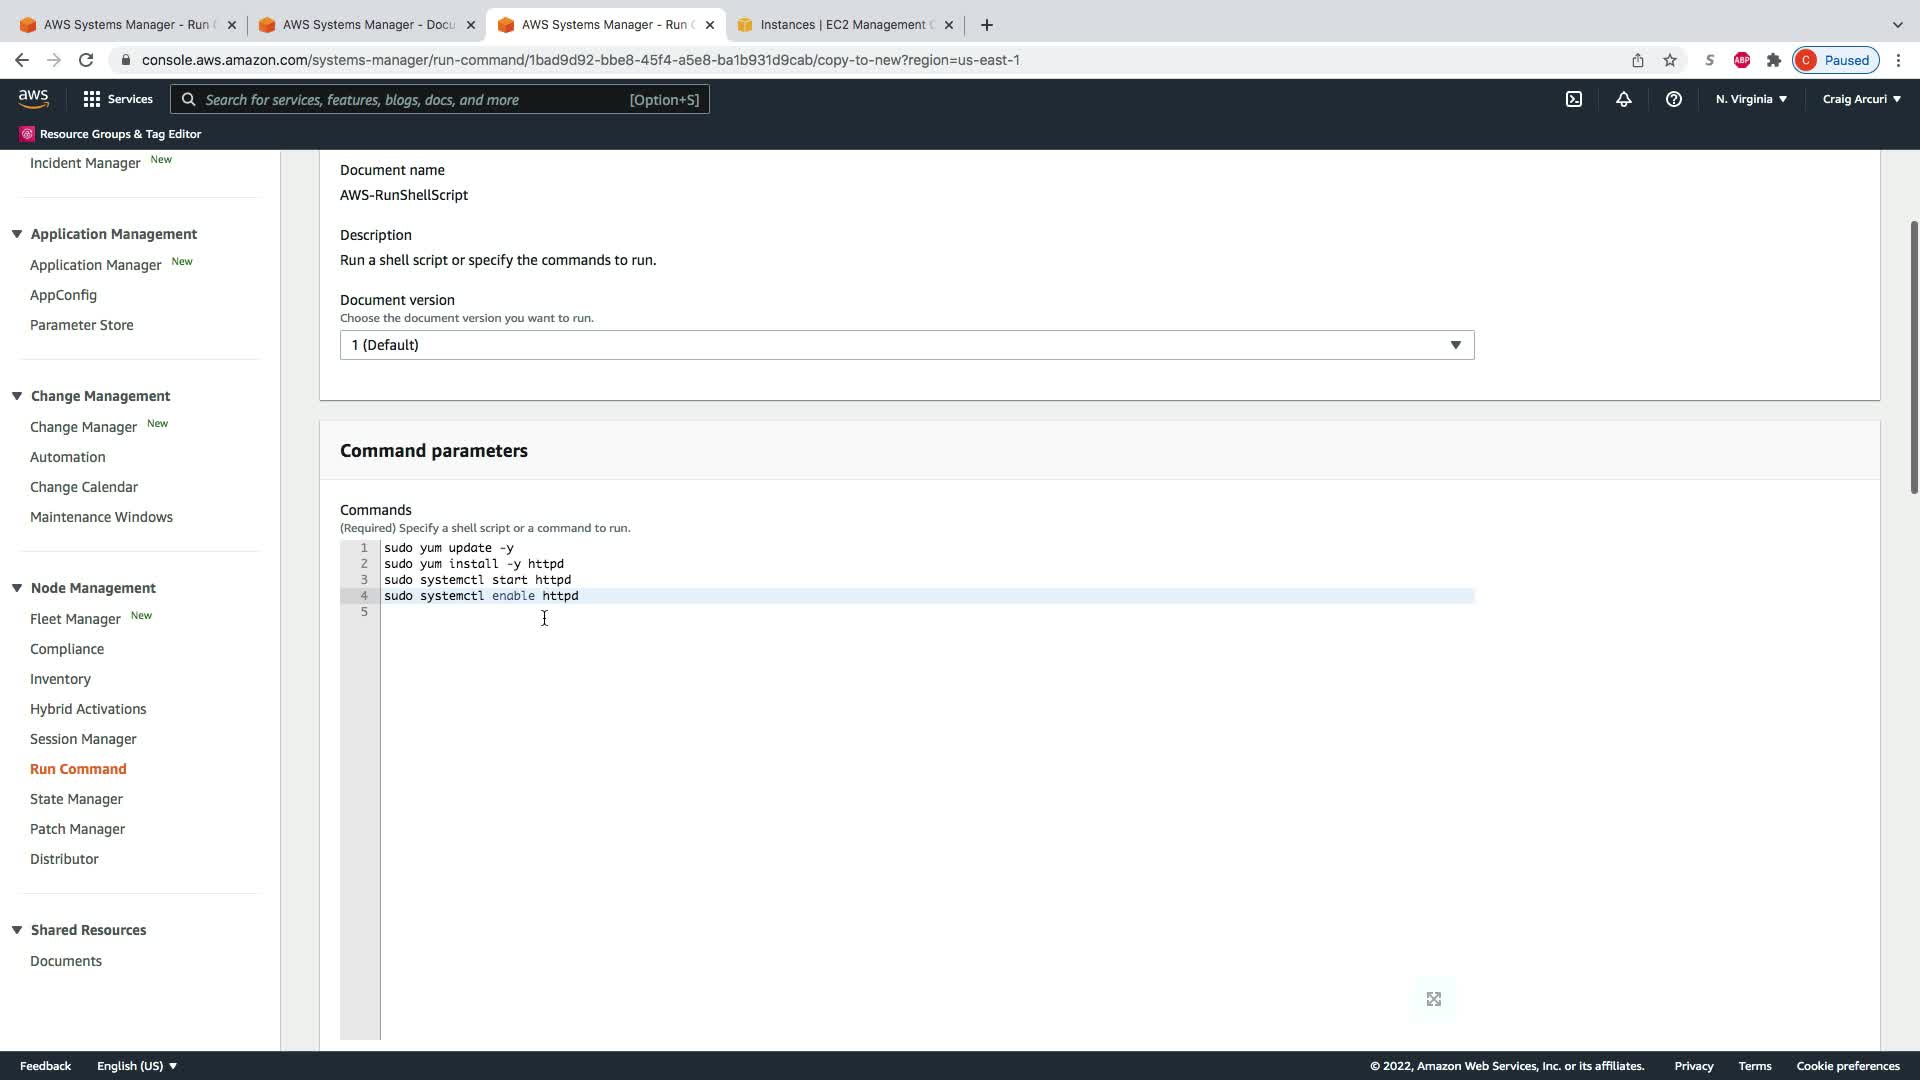Image resolution: width=1920 pixels, height=1080 pixels.
Task: Open AWS CloudShell icon in header
Action: pyautogui.click(x=1574, y=99)
